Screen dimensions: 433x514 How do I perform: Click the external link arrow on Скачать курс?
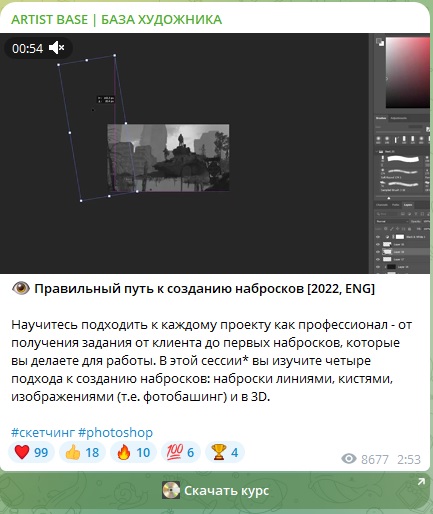pyautogui.click(x=421, y=481)
